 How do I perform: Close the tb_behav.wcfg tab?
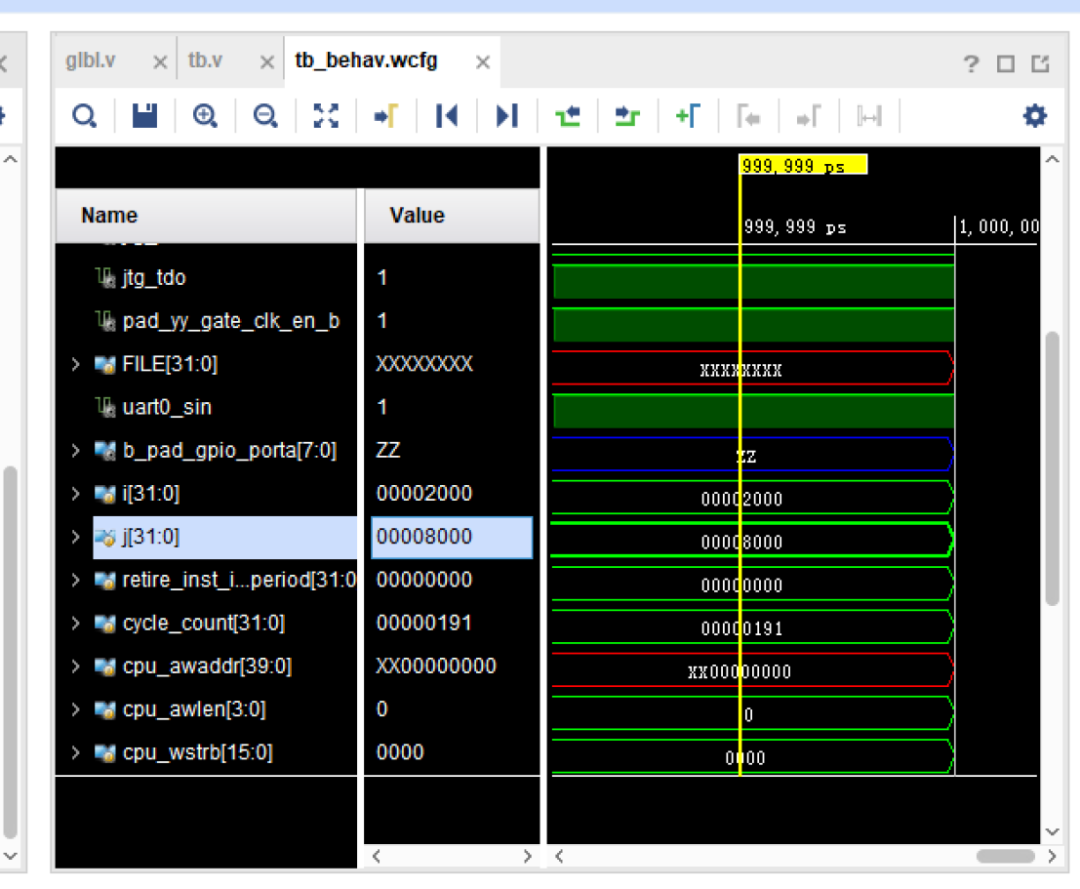(x=483, y=63)
